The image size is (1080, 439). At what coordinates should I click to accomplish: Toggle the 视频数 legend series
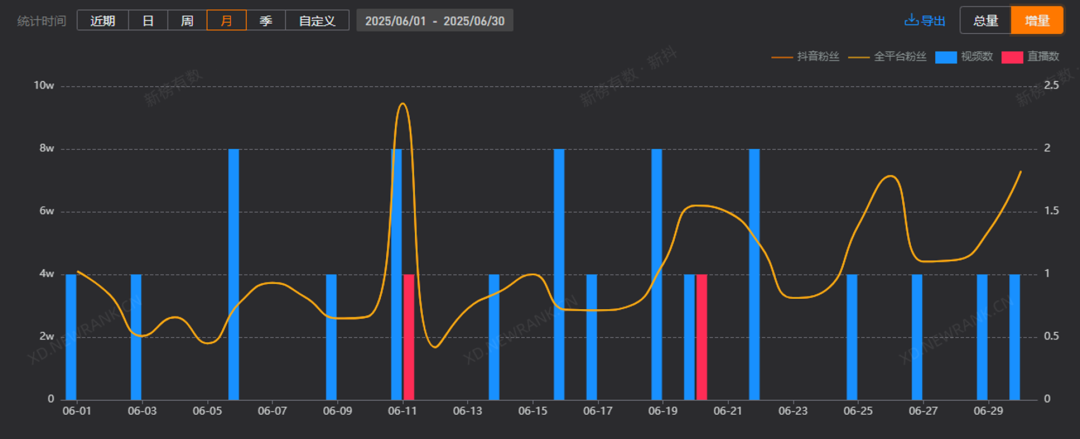pyautogui.click(x=964, y=57)
